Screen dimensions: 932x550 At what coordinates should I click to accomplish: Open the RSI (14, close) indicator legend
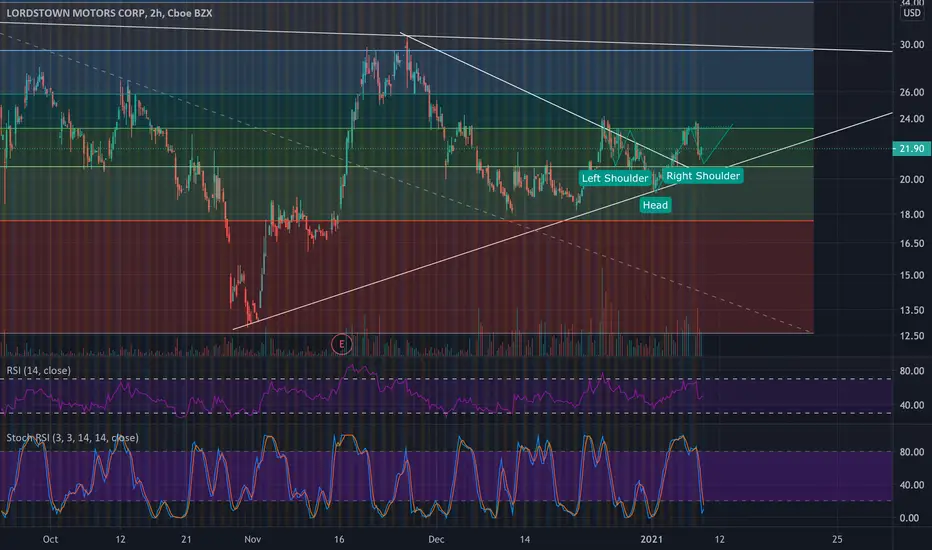[x=39, y=370]
